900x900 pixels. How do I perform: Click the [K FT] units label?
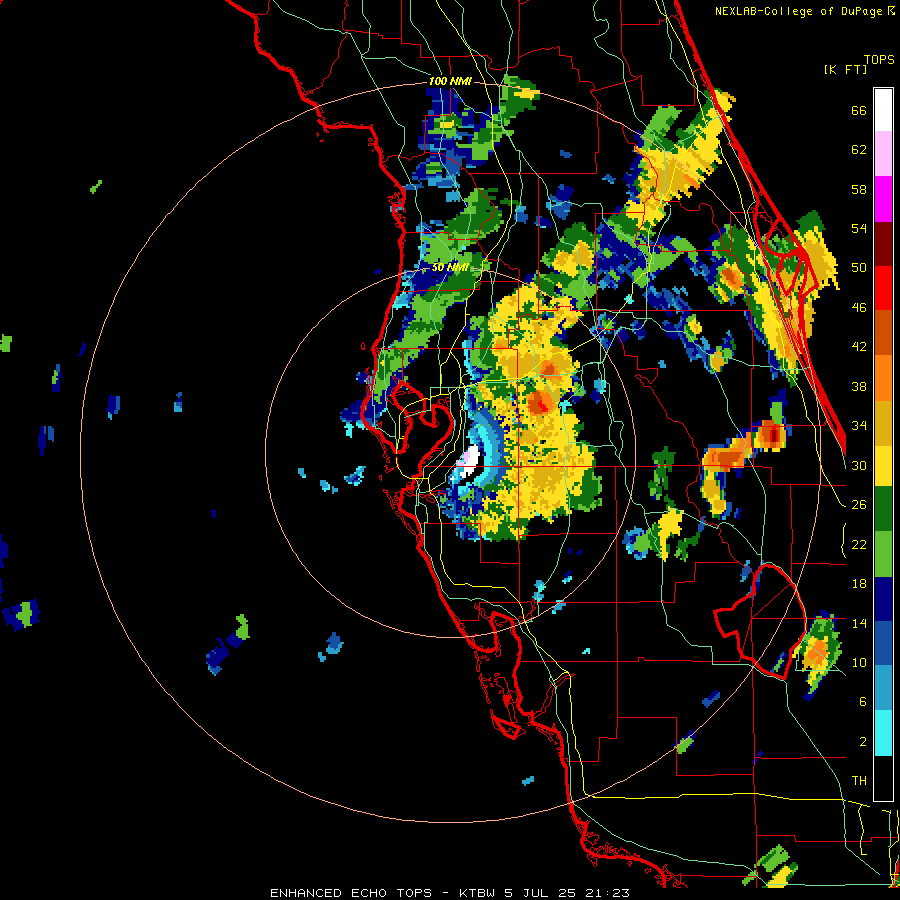(x=845, y=69)
